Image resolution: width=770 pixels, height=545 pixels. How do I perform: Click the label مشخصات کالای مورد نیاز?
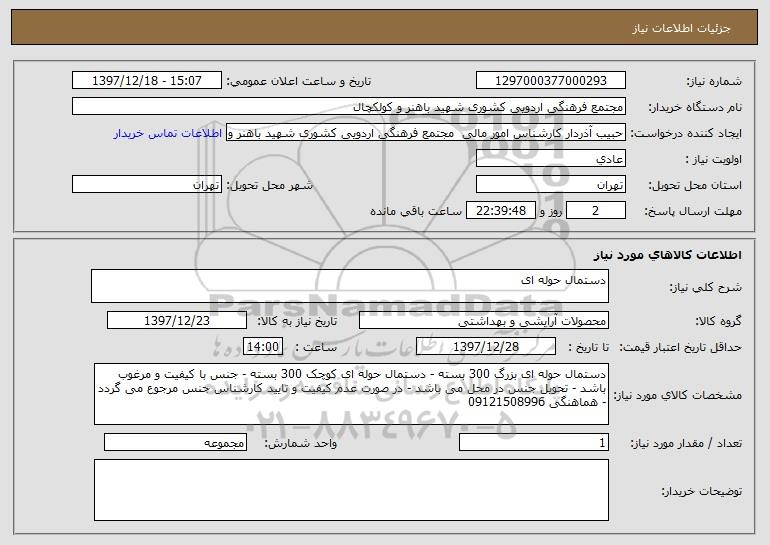[678, 395]
